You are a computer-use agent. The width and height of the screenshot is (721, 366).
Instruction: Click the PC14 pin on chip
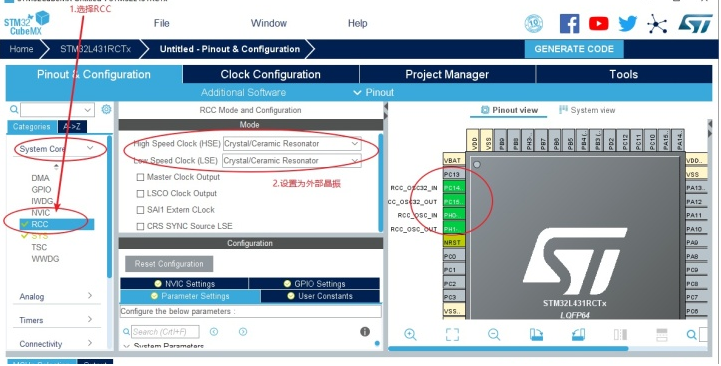point(454,188)
